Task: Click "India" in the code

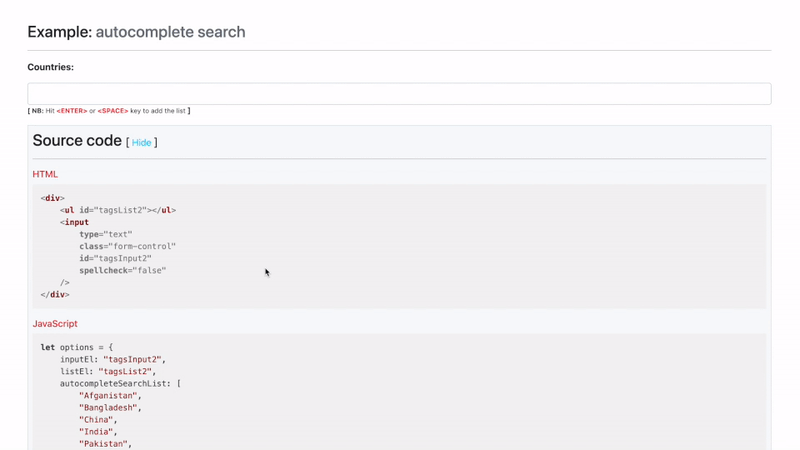Action: [x=96, y=432]
